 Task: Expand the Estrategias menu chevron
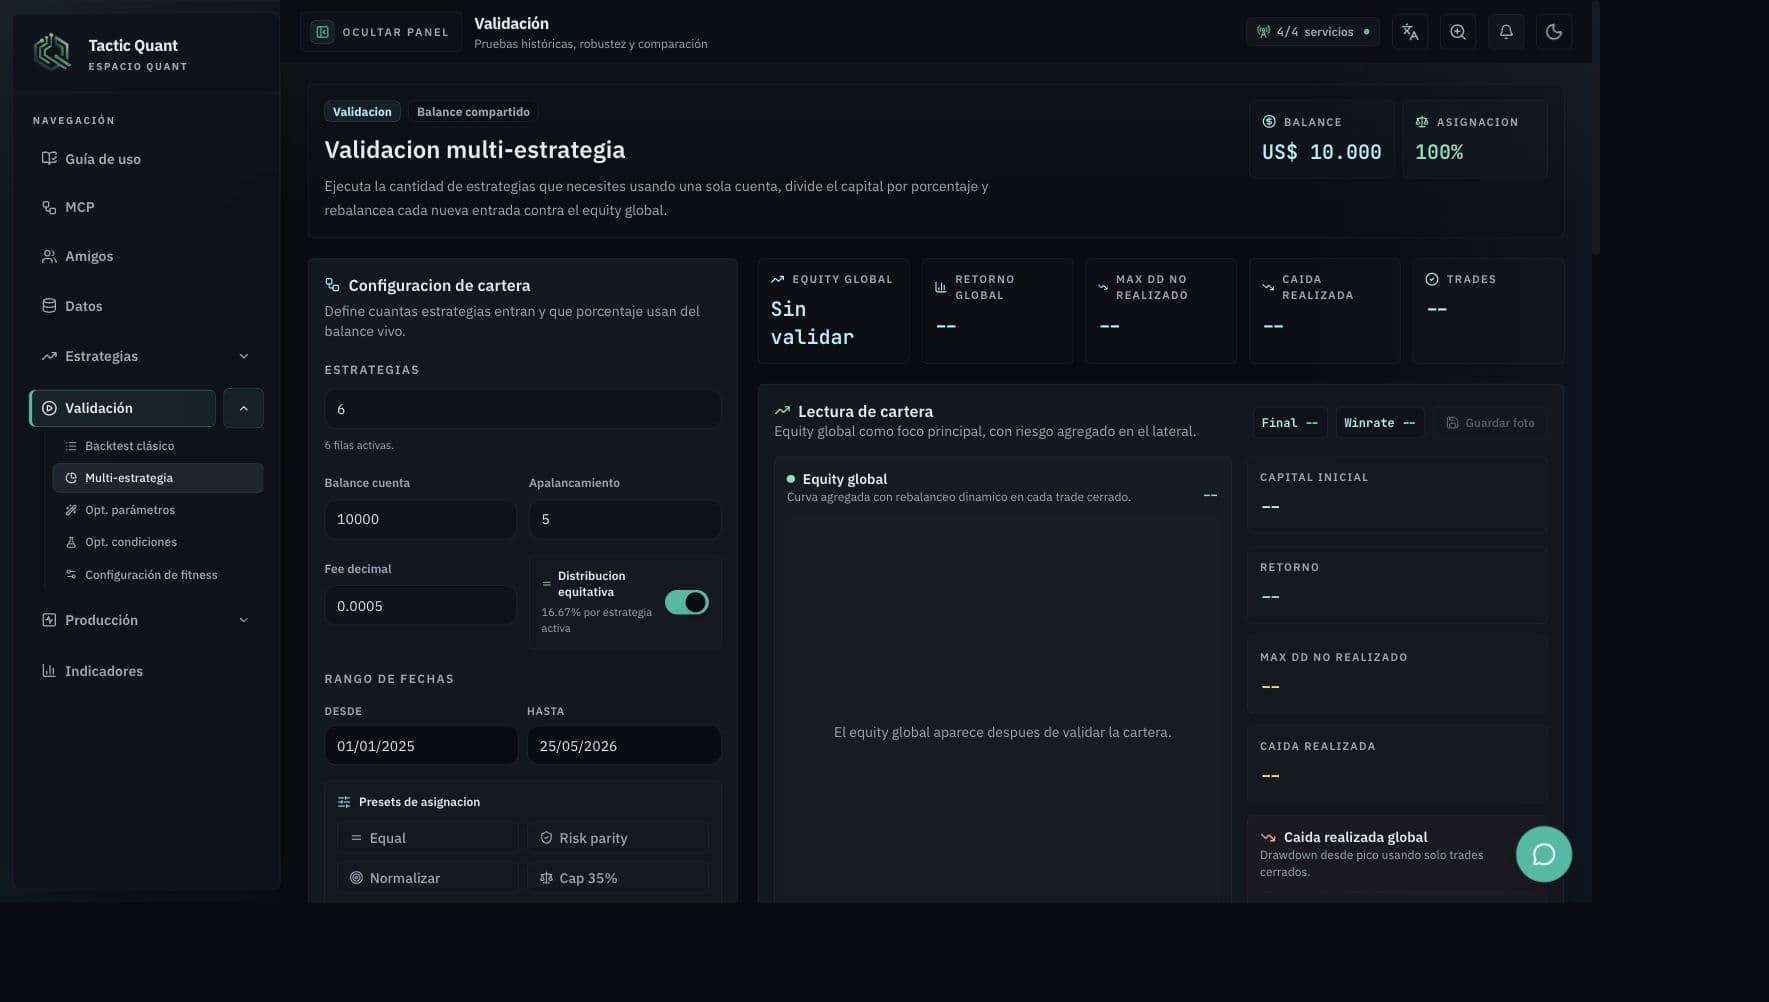click(x=244, y=356)
